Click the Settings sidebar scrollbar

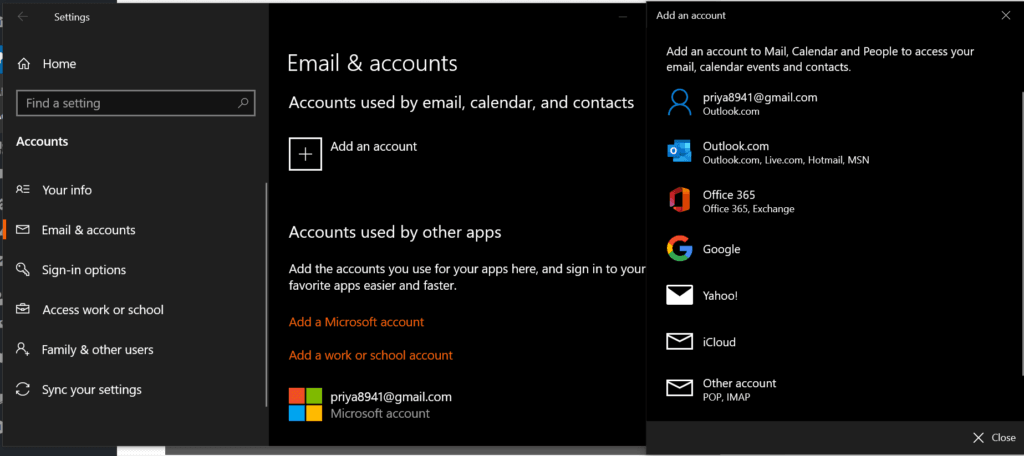pyautogui.click(x=266, y=294)
